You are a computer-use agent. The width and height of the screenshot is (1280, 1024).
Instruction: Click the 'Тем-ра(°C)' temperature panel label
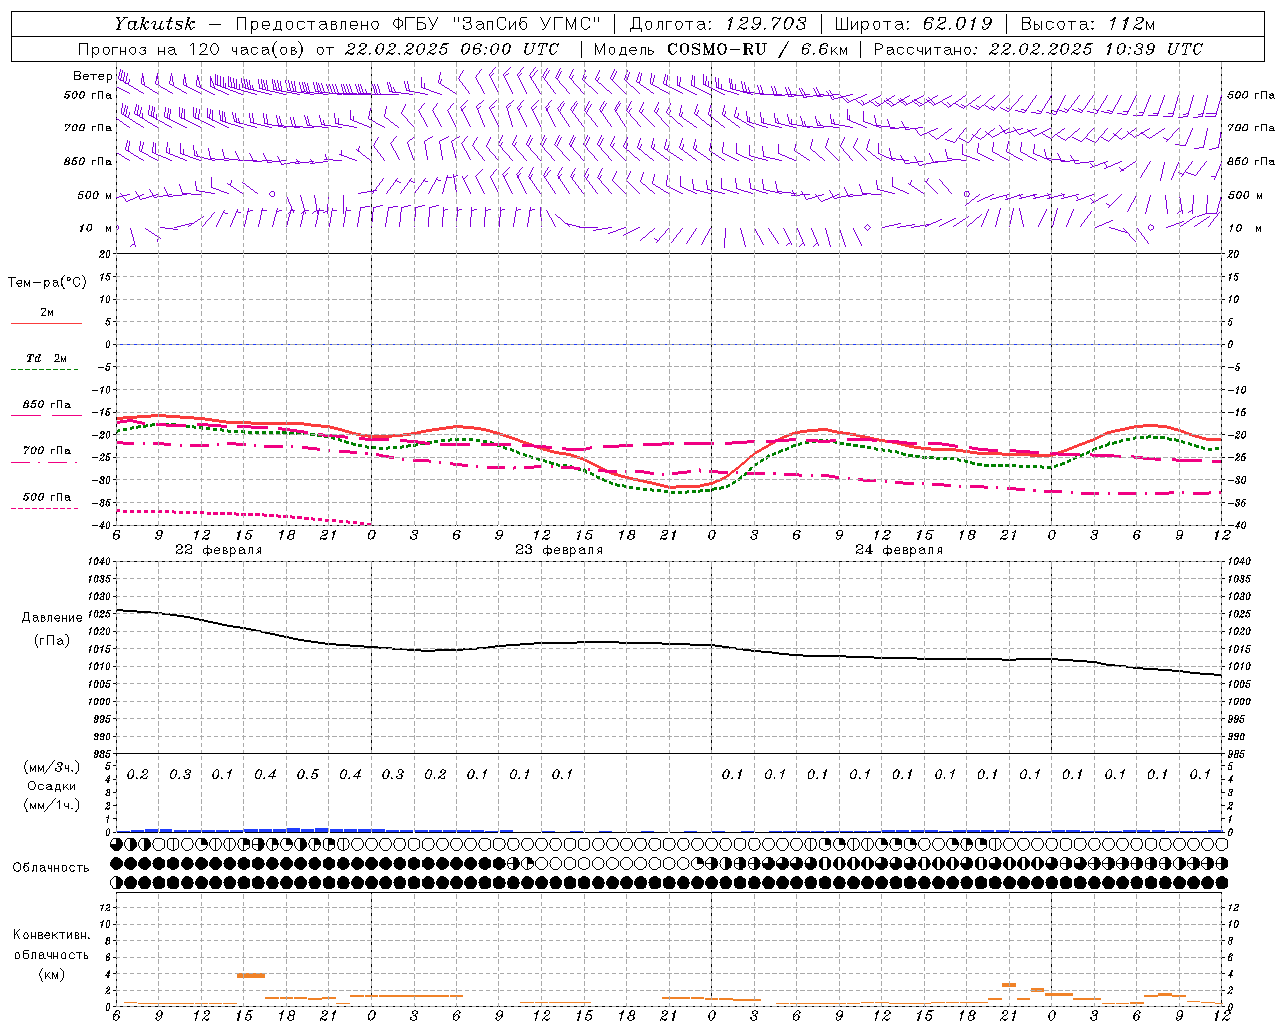(47, 283)
